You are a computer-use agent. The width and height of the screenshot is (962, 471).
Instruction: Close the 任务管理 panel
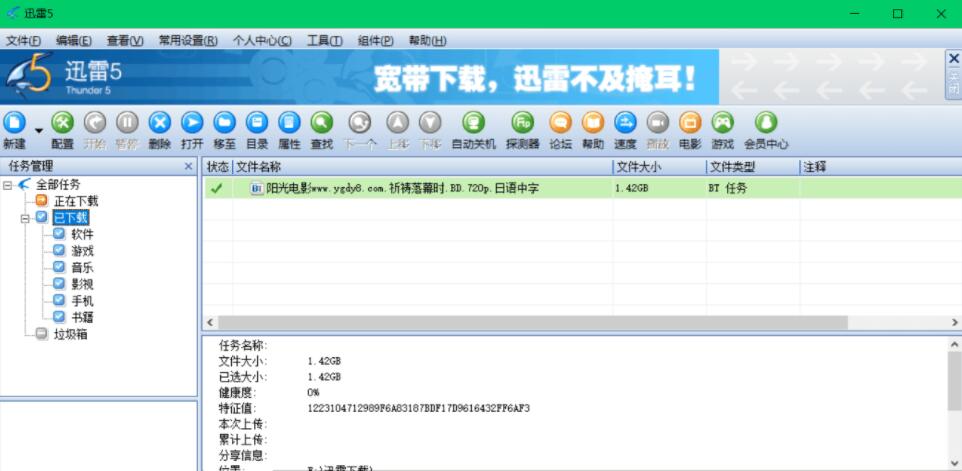[x=188, y=166]
